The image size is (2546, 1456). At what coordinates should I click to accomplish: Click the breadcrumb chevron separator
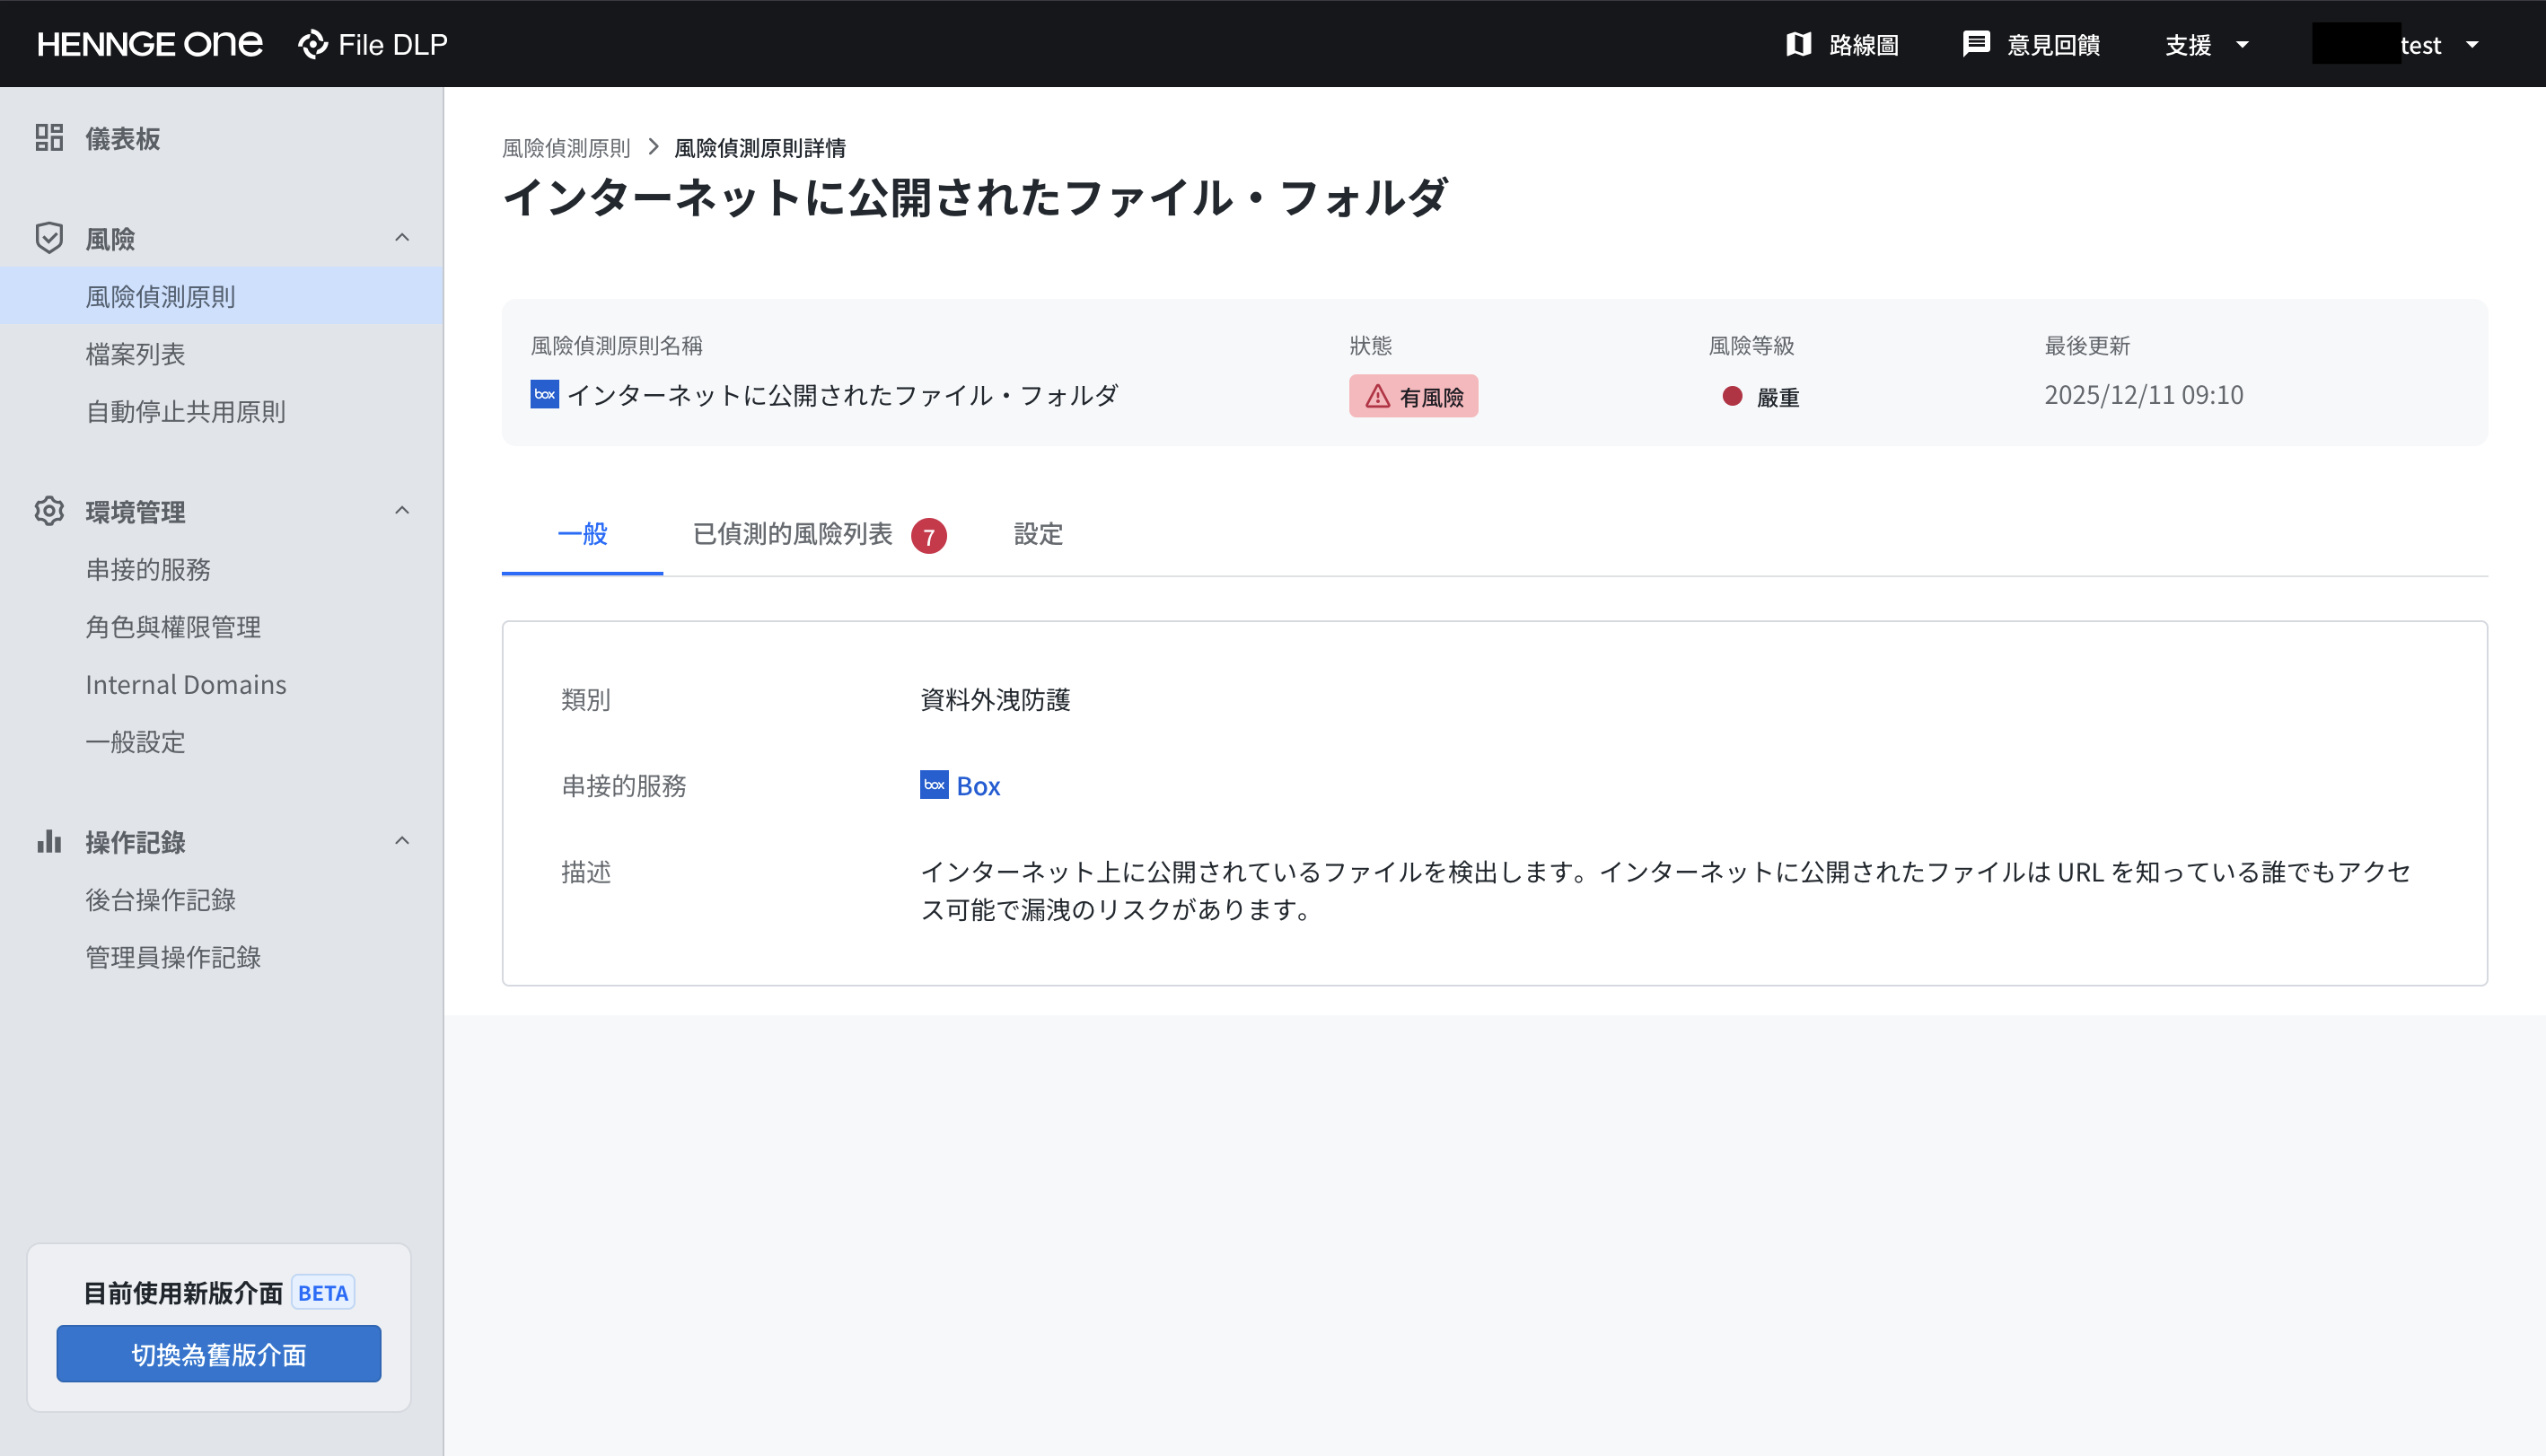point(653,147)
